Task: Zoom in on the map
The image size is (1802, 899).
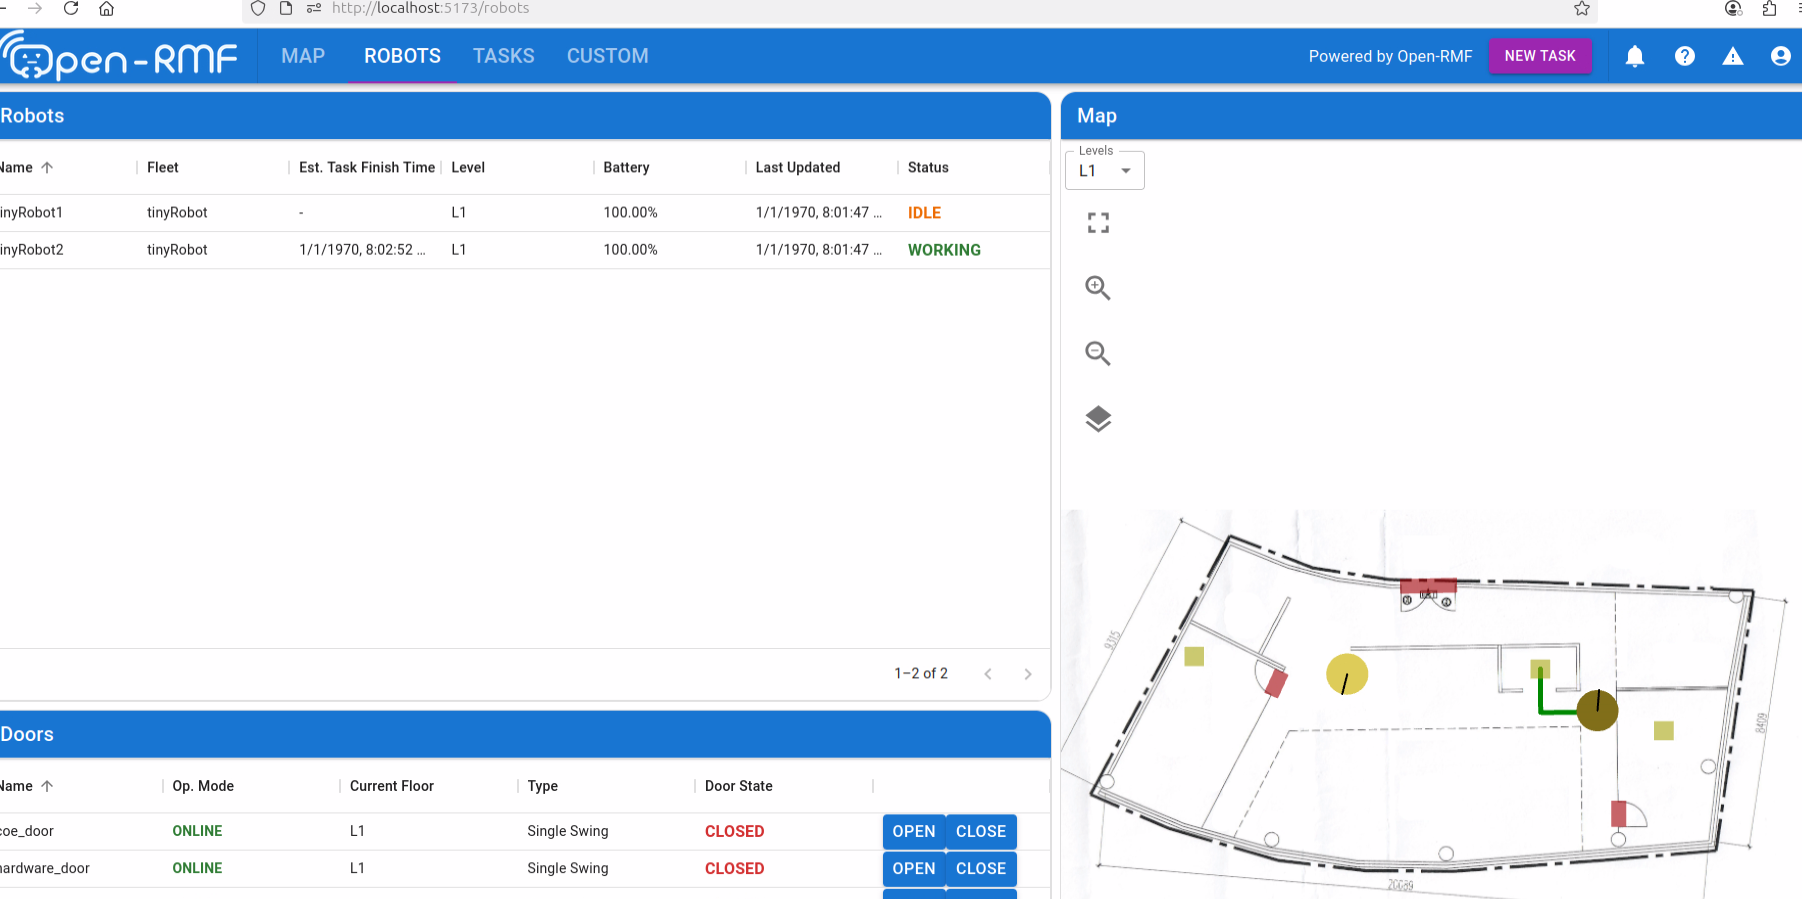Action: (1098, 288)
